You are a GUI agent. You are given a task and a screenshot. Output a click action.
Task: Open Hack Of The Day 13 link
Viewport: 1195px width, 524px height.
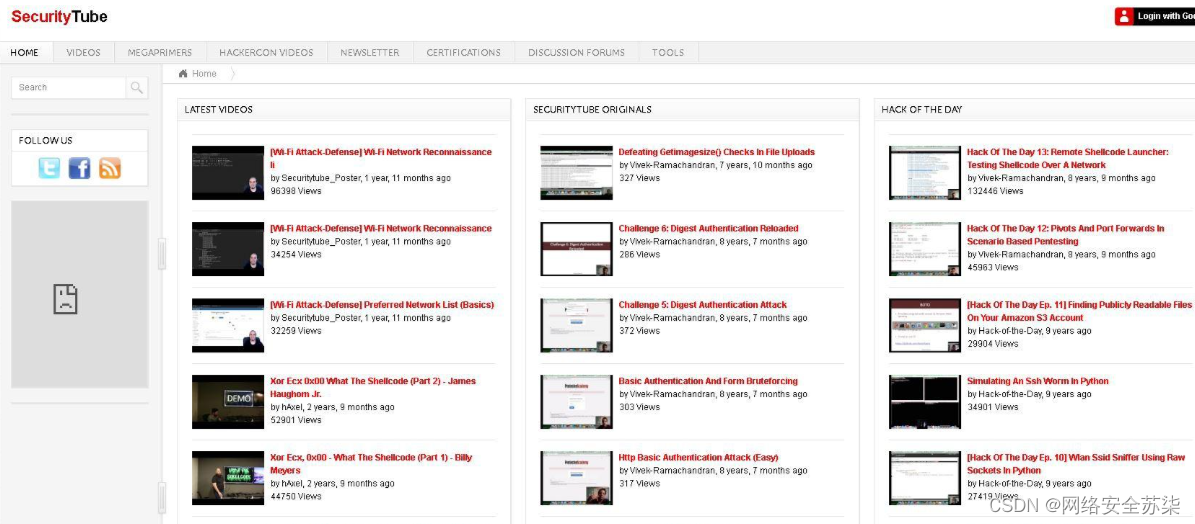point(1068,158)
